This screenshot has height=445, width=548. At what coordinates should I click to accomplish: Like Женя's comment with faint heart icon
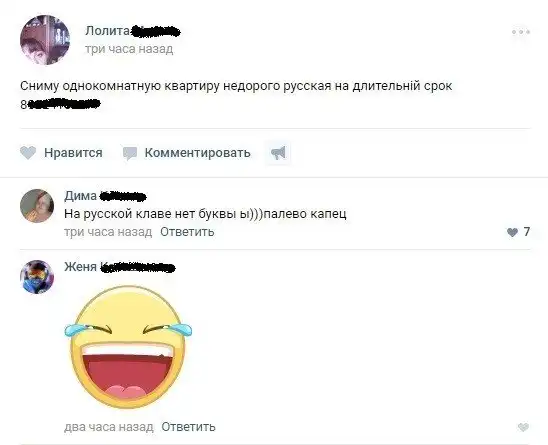pyautogui.click(x=523, y=427)
